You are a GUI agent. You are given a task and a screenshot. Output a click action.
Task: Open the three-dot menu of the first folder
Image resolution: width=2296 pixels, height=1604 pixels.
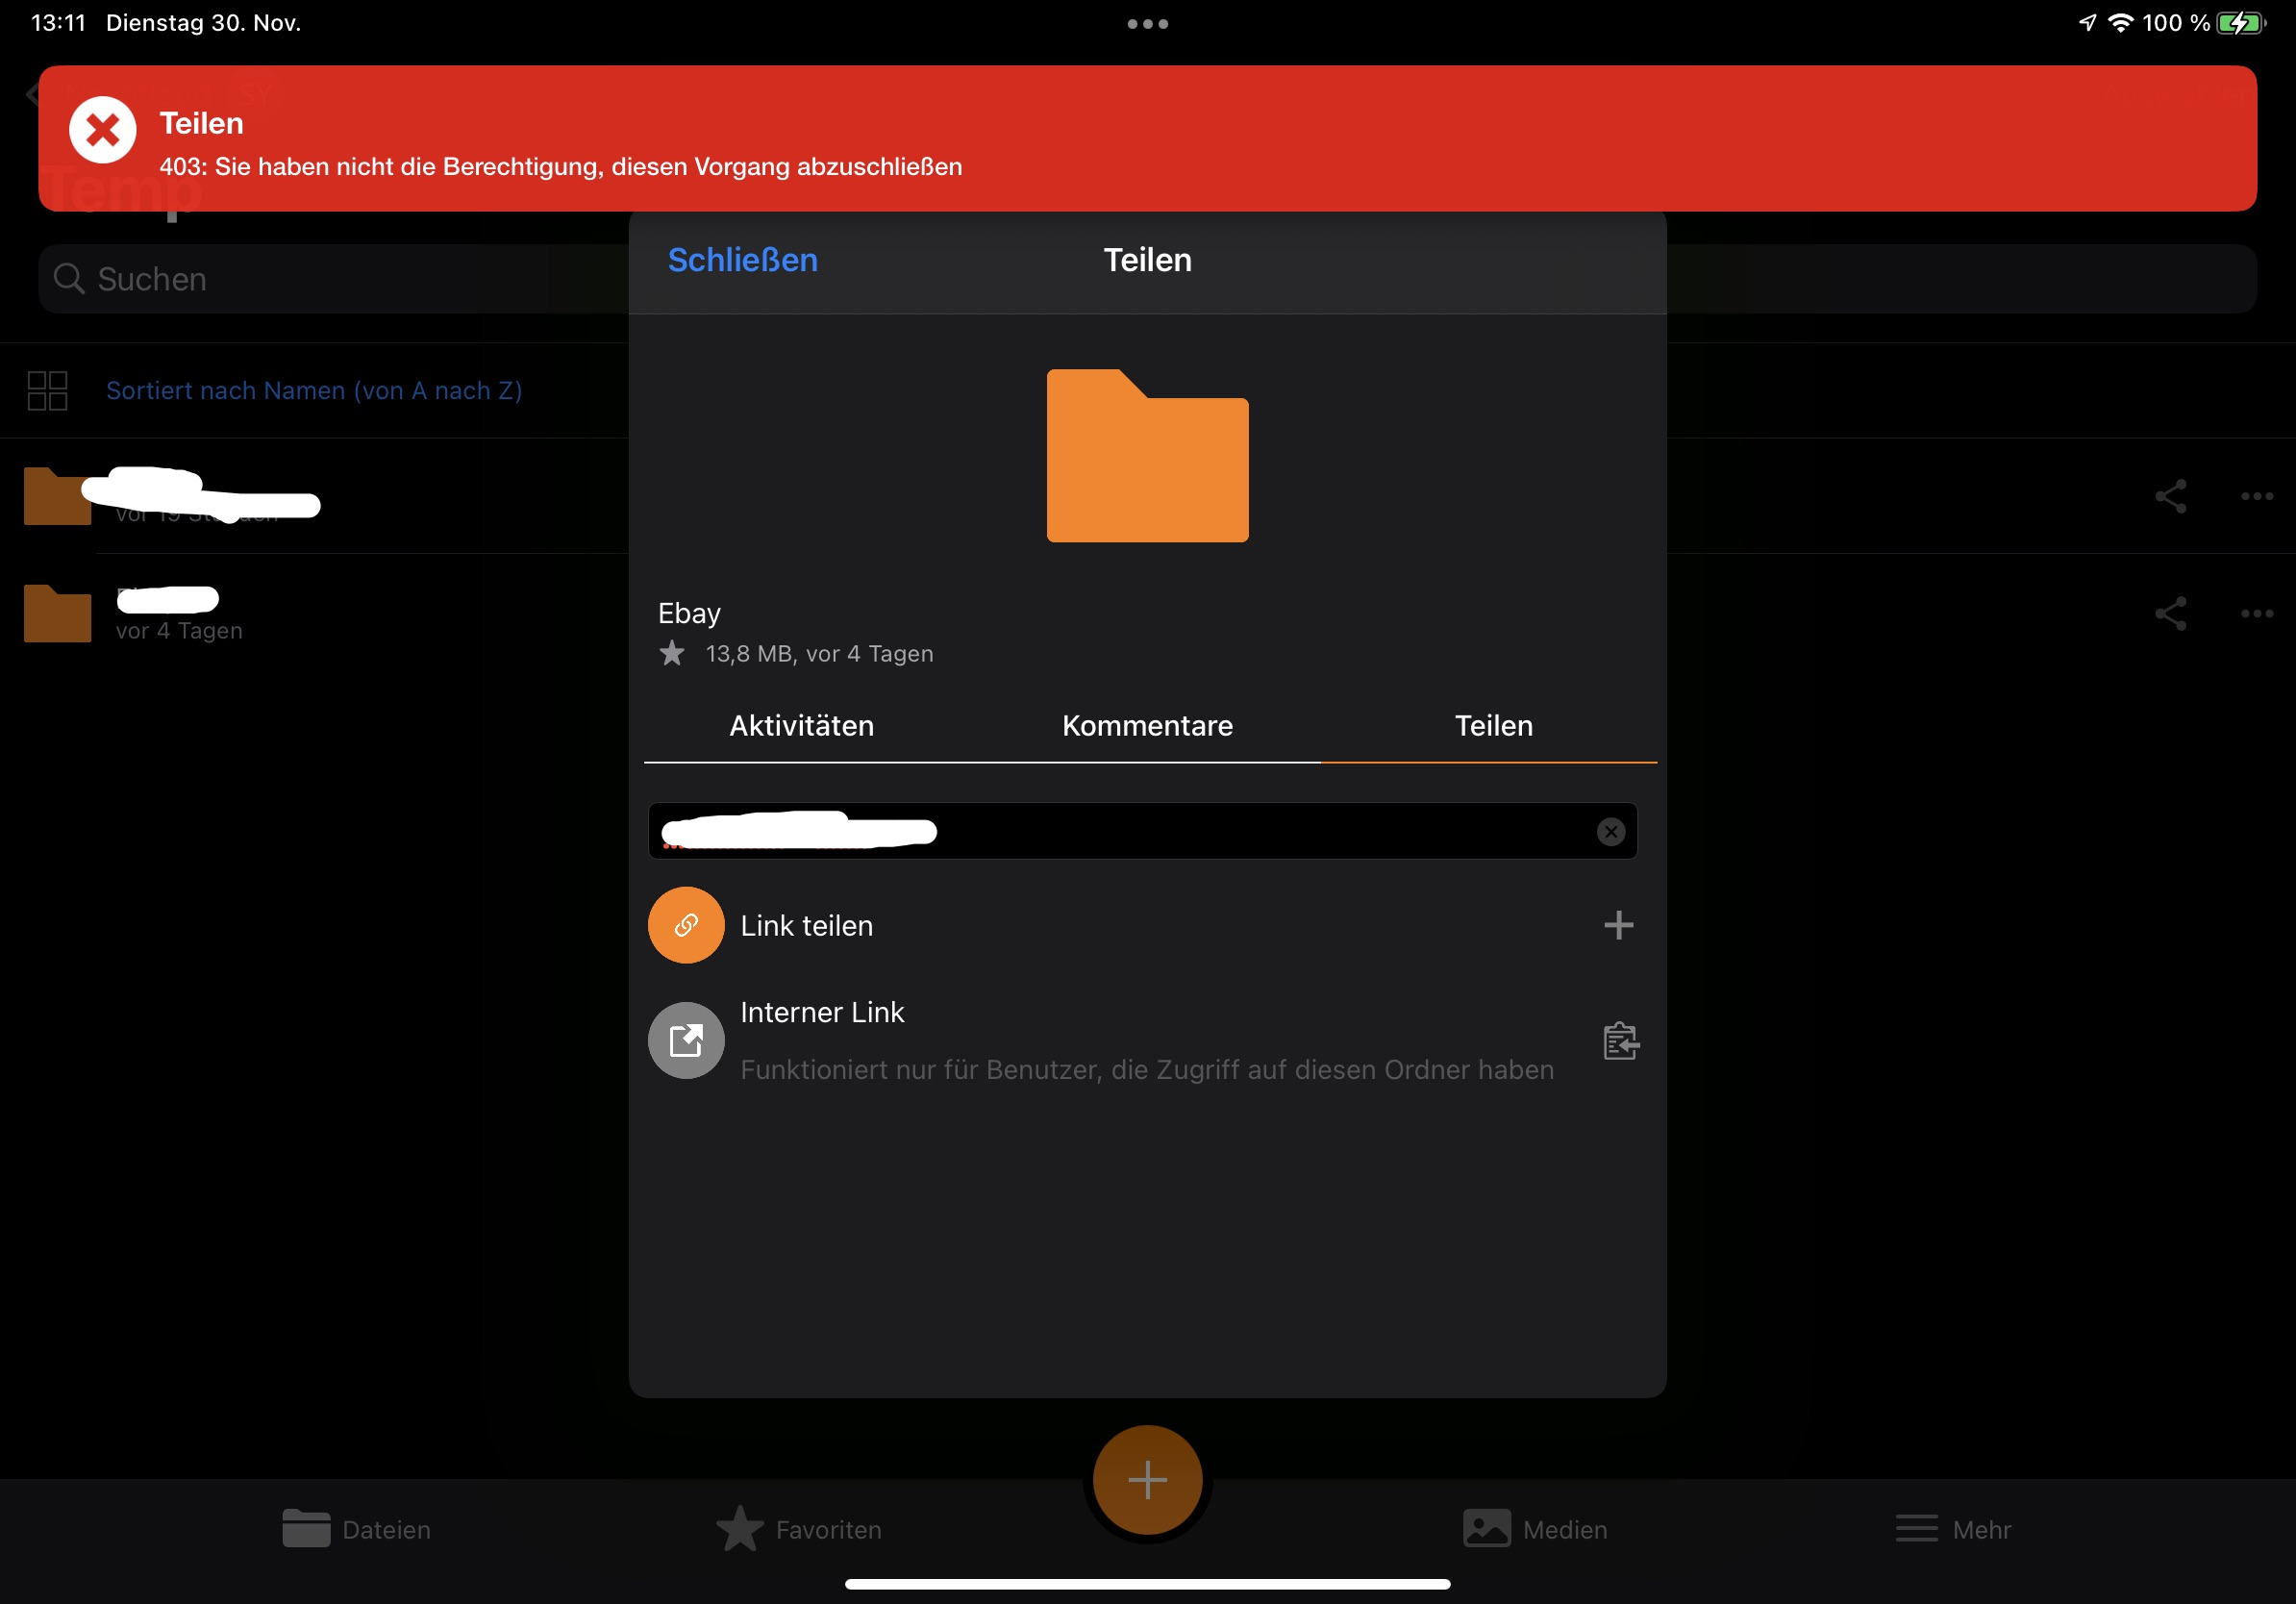click(x=2257, y=496)
